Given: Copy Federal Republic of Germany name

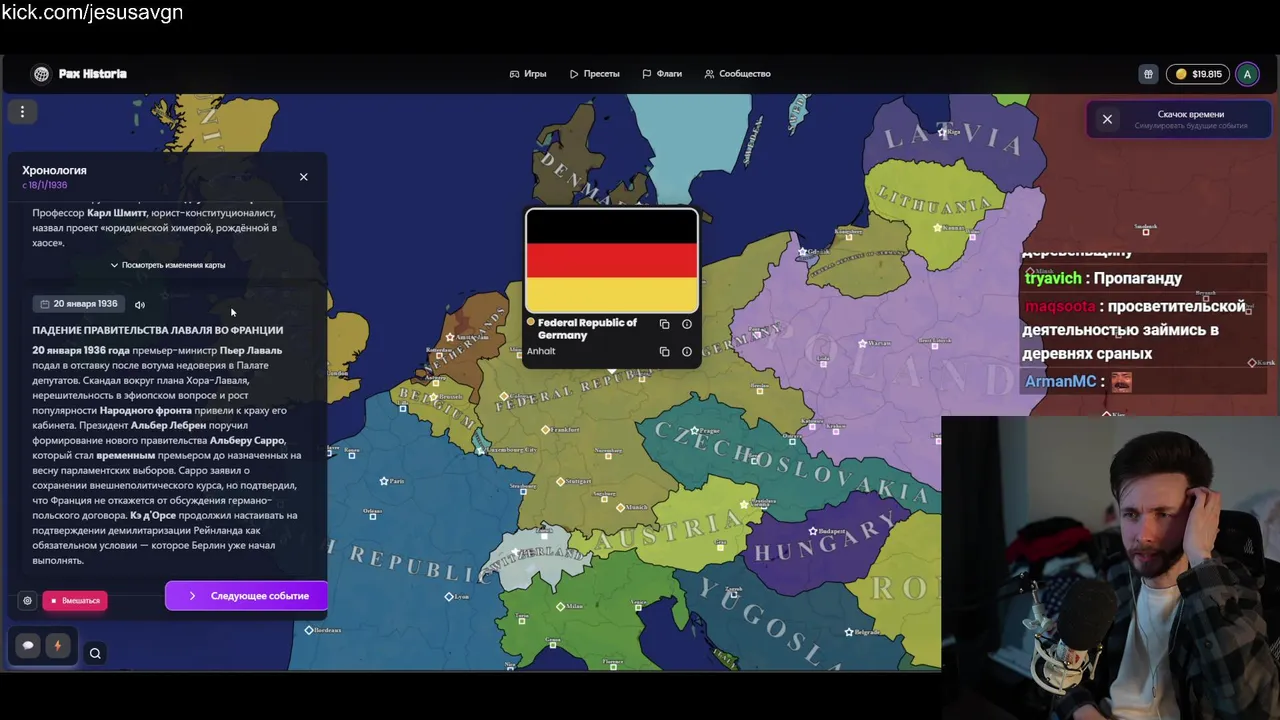Looking at the screenshot, I should tap(664, 324).
